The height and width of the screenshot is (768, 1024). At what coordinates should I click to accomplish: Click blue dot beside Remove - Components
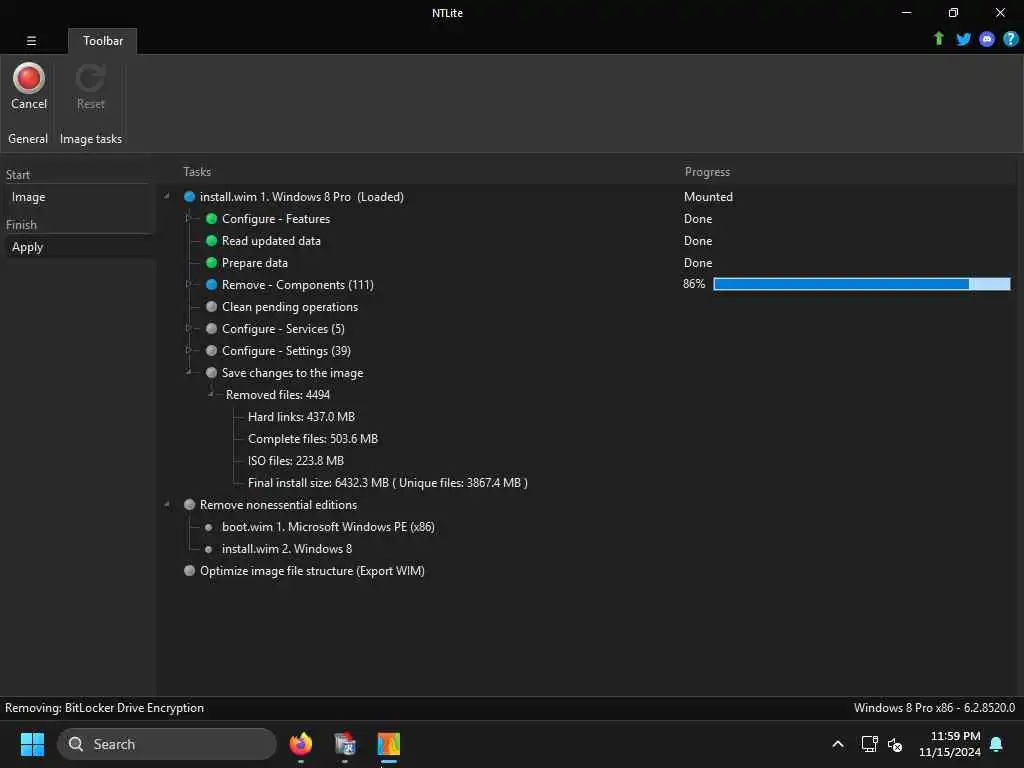211,285
